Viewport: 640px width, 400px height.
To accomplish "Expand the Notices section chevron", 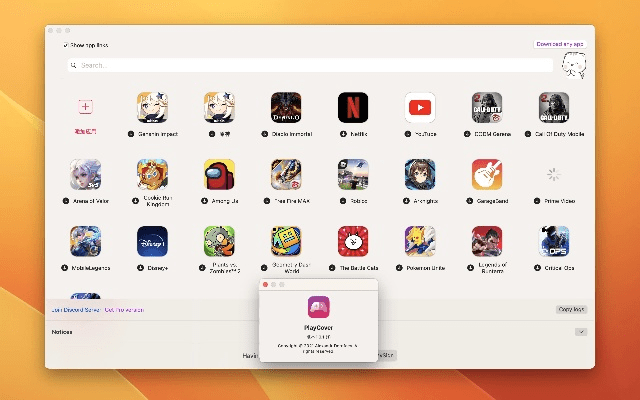I will click(581, 331).
